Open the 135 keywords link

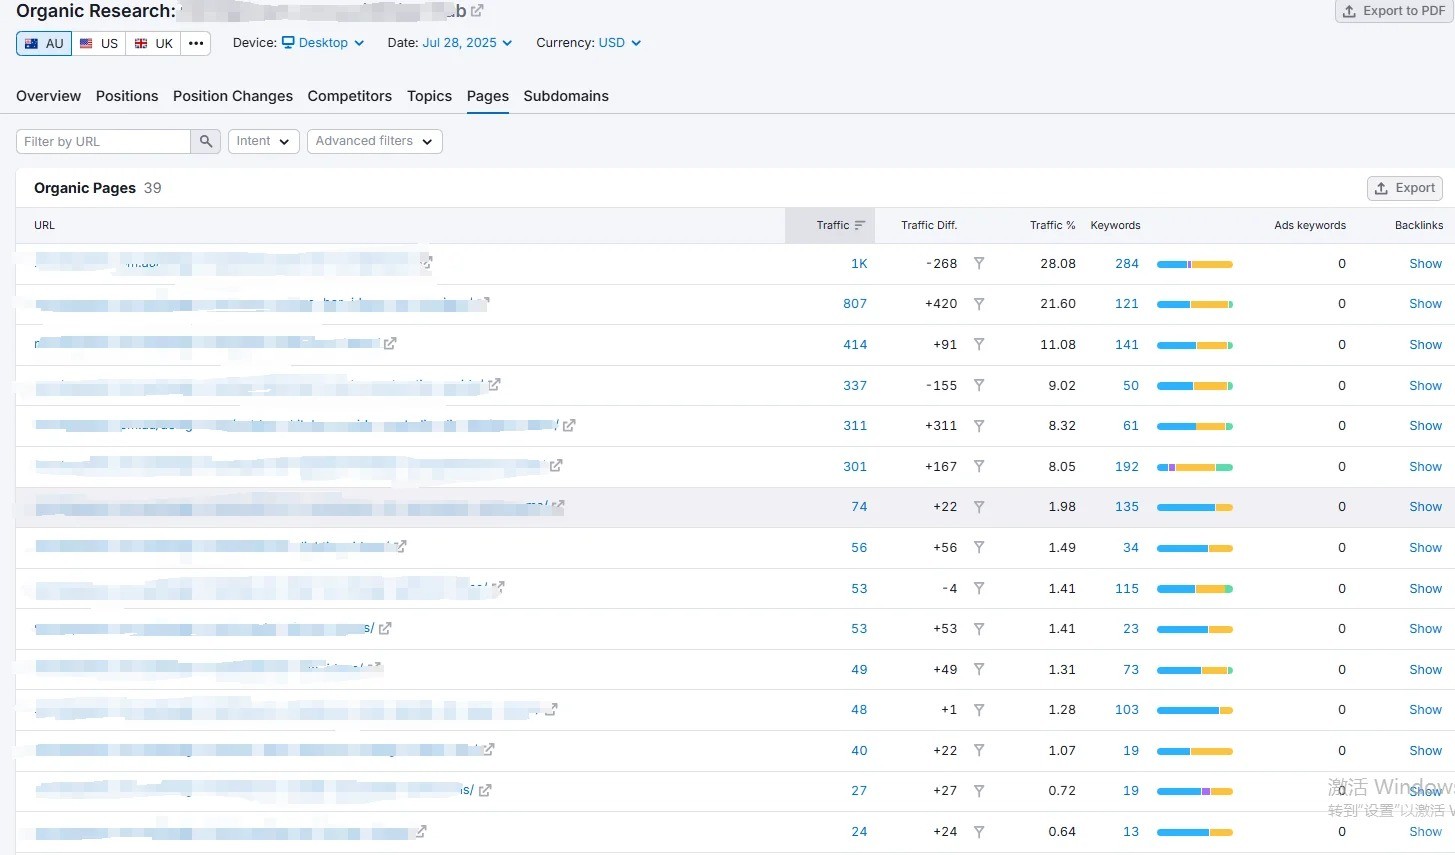pos(1127,507)
